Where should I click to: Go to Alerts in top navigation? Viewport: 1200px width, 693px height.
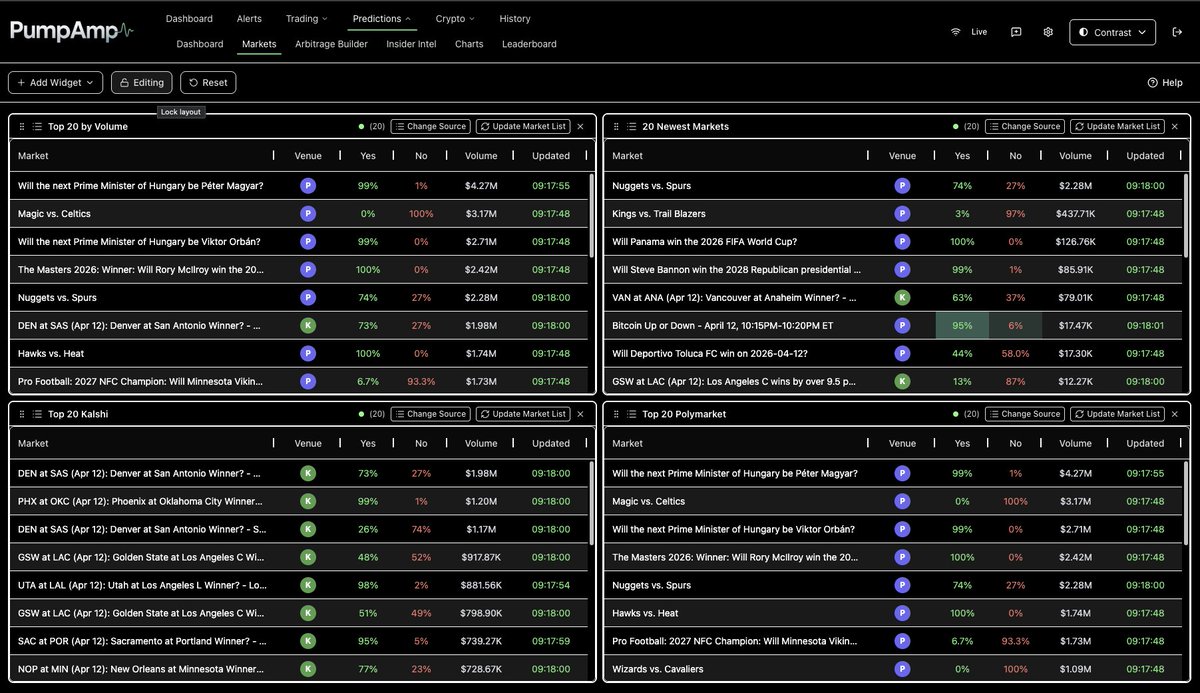249,18
